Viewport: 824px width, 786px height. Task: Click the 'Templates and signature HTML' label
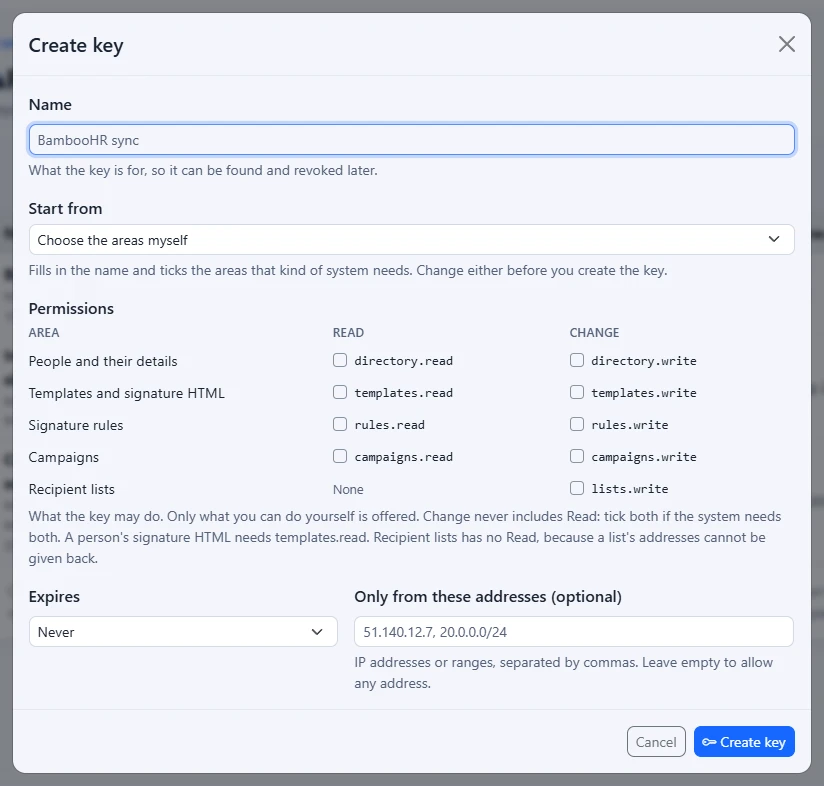[127, 394]
